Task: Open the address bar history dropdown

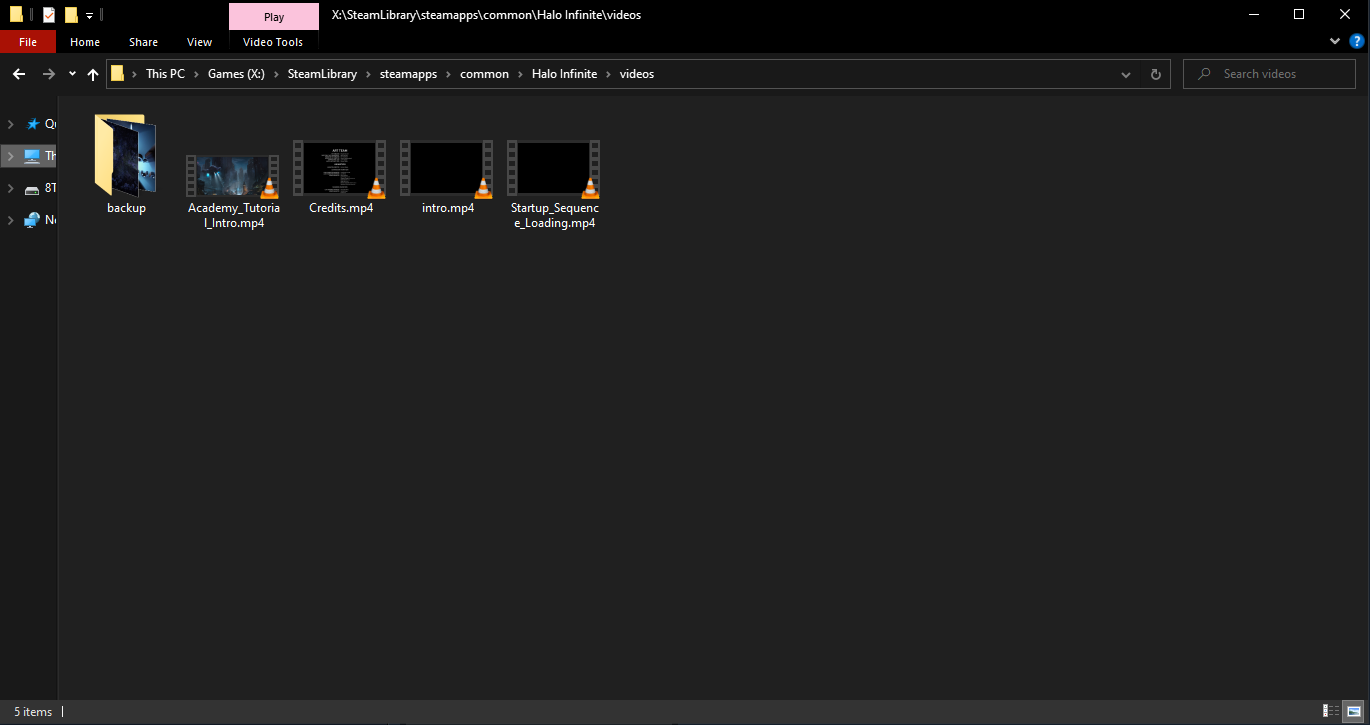Action: [x=1126, y=74]
